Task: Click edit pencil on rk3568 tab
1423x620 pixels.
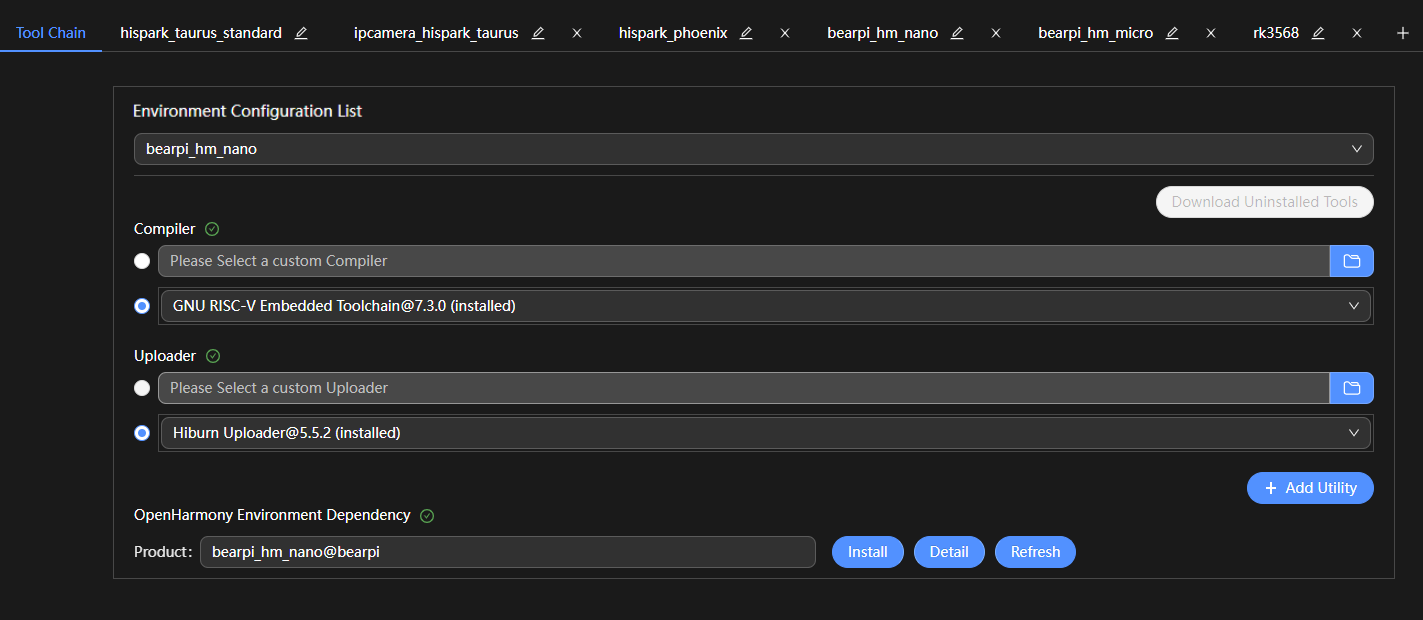Action: pos(1318,33)
